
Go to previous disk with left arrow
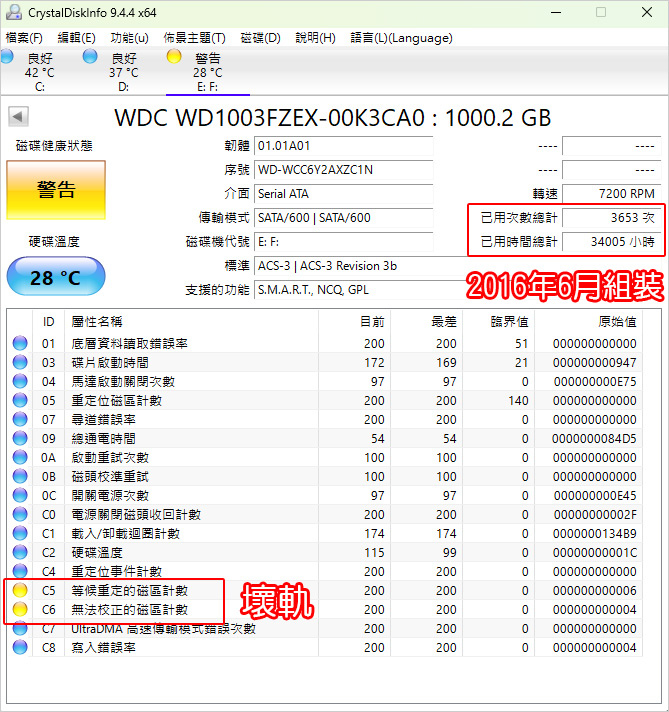point(18,117)
